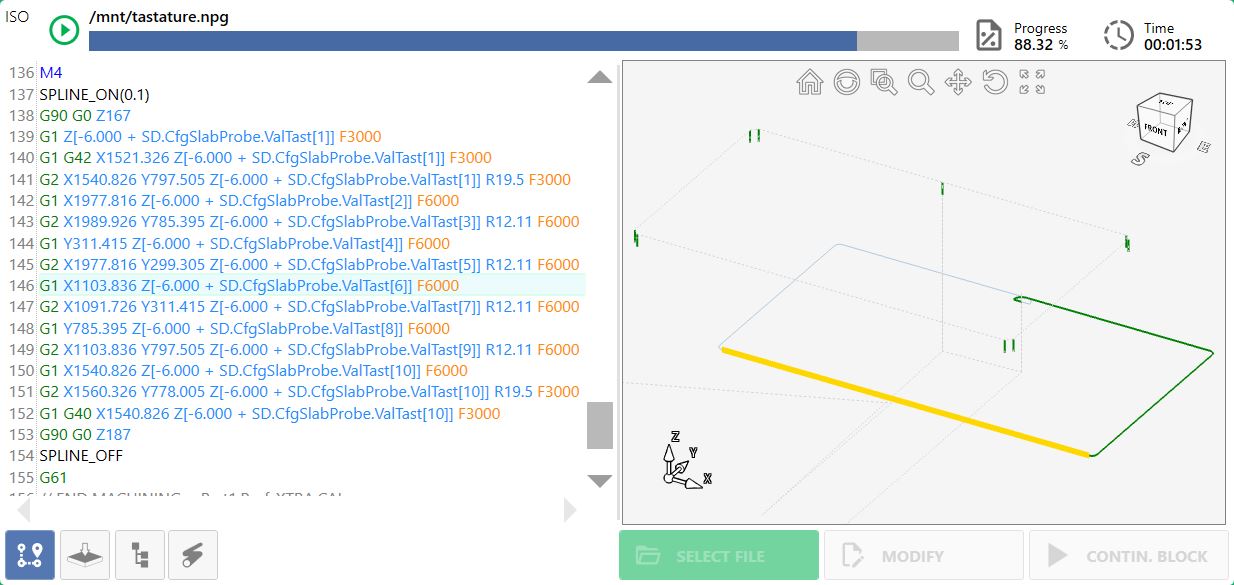Select the magnifier zoom tool
The width and height of the screenshot is (1234, 585).
[x=921, y=82]
